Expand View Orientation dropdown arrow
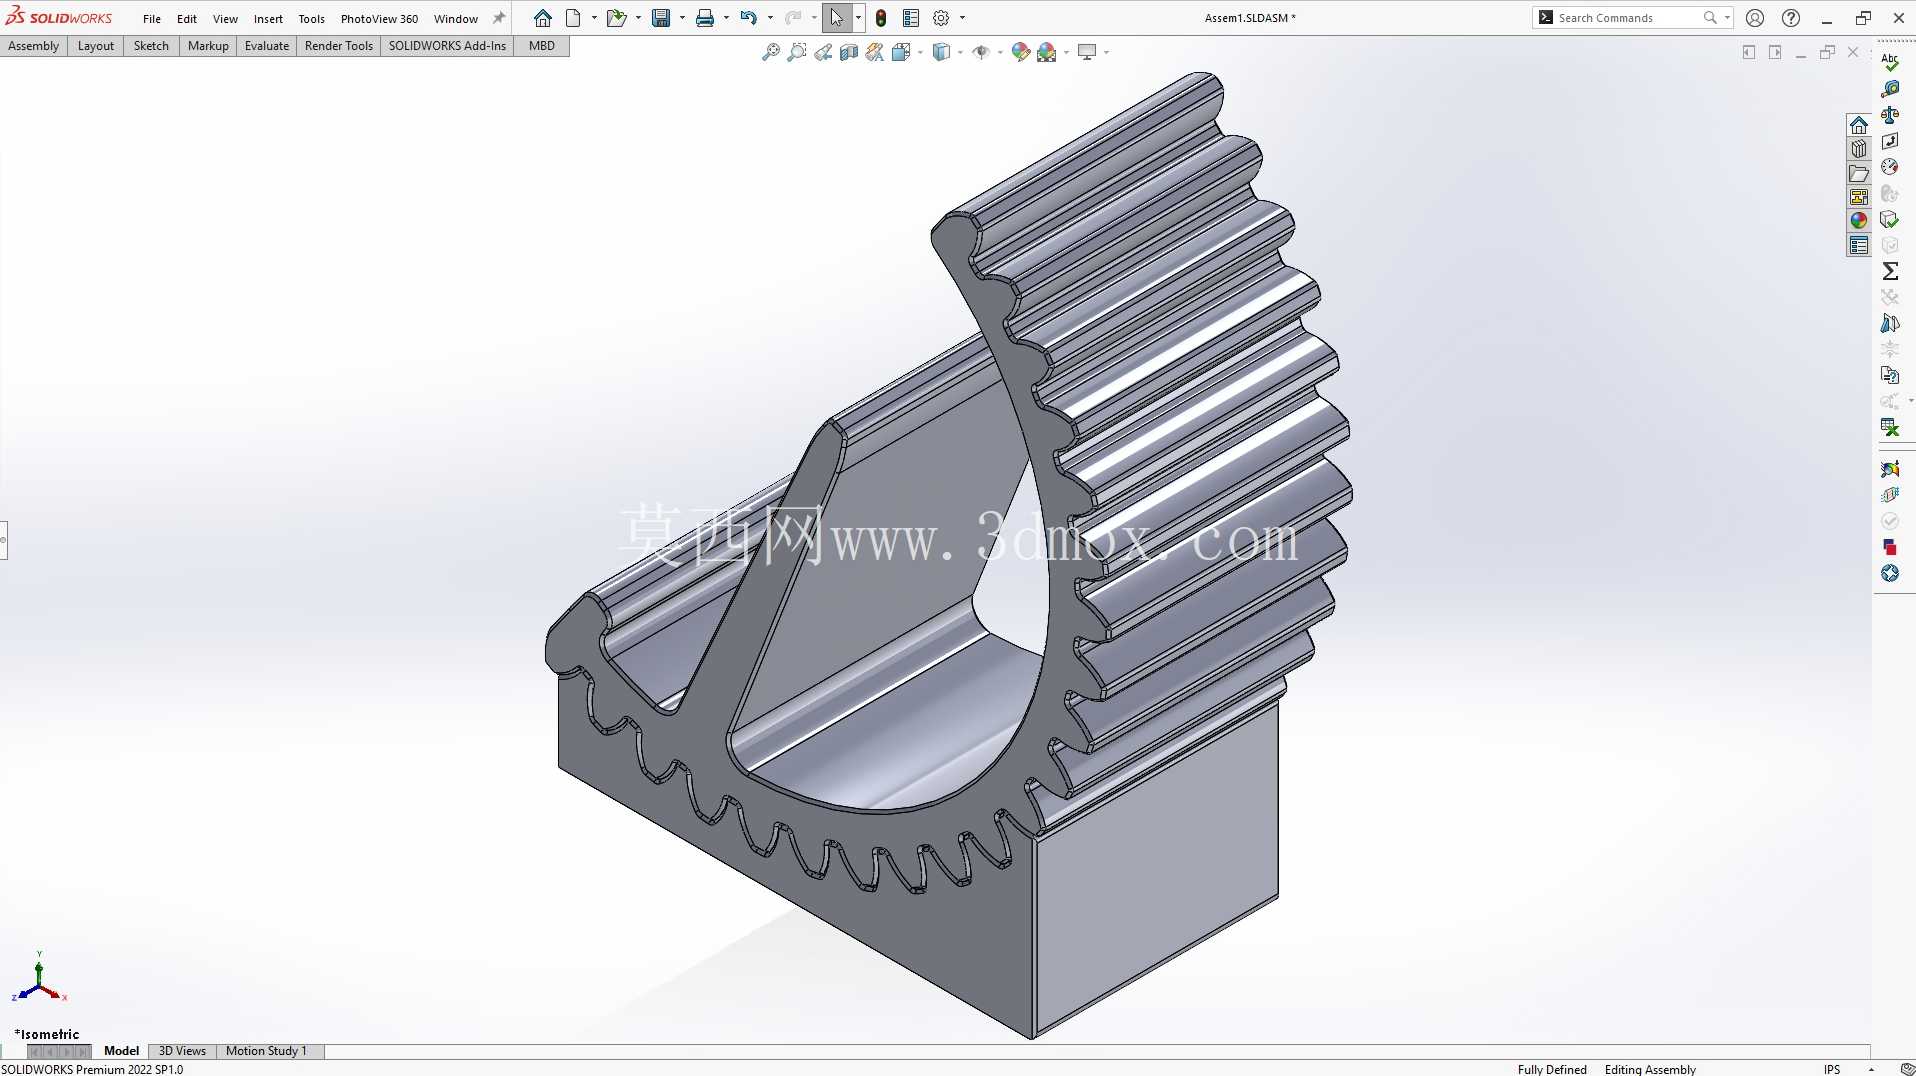The width and height of the screenshot is (1916, 1076). click(920, 52)
